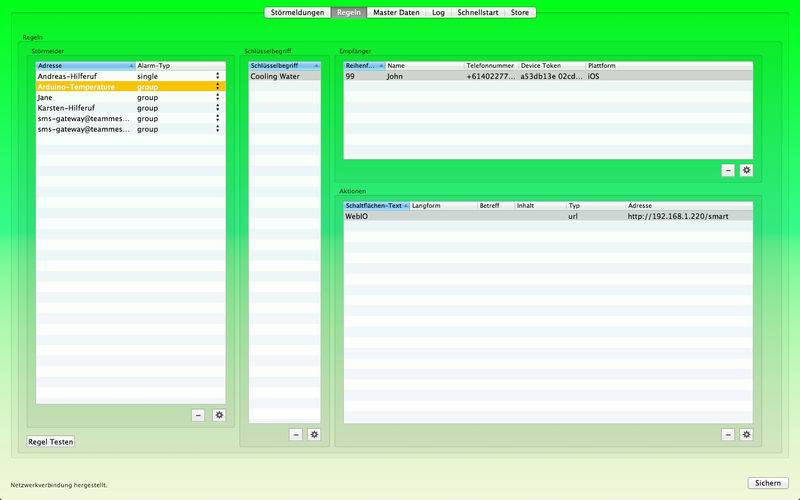This screenshot has height=500, width=800.
Task: Click minus button under Schlüsselbegriff list
Action: point(296,435)
